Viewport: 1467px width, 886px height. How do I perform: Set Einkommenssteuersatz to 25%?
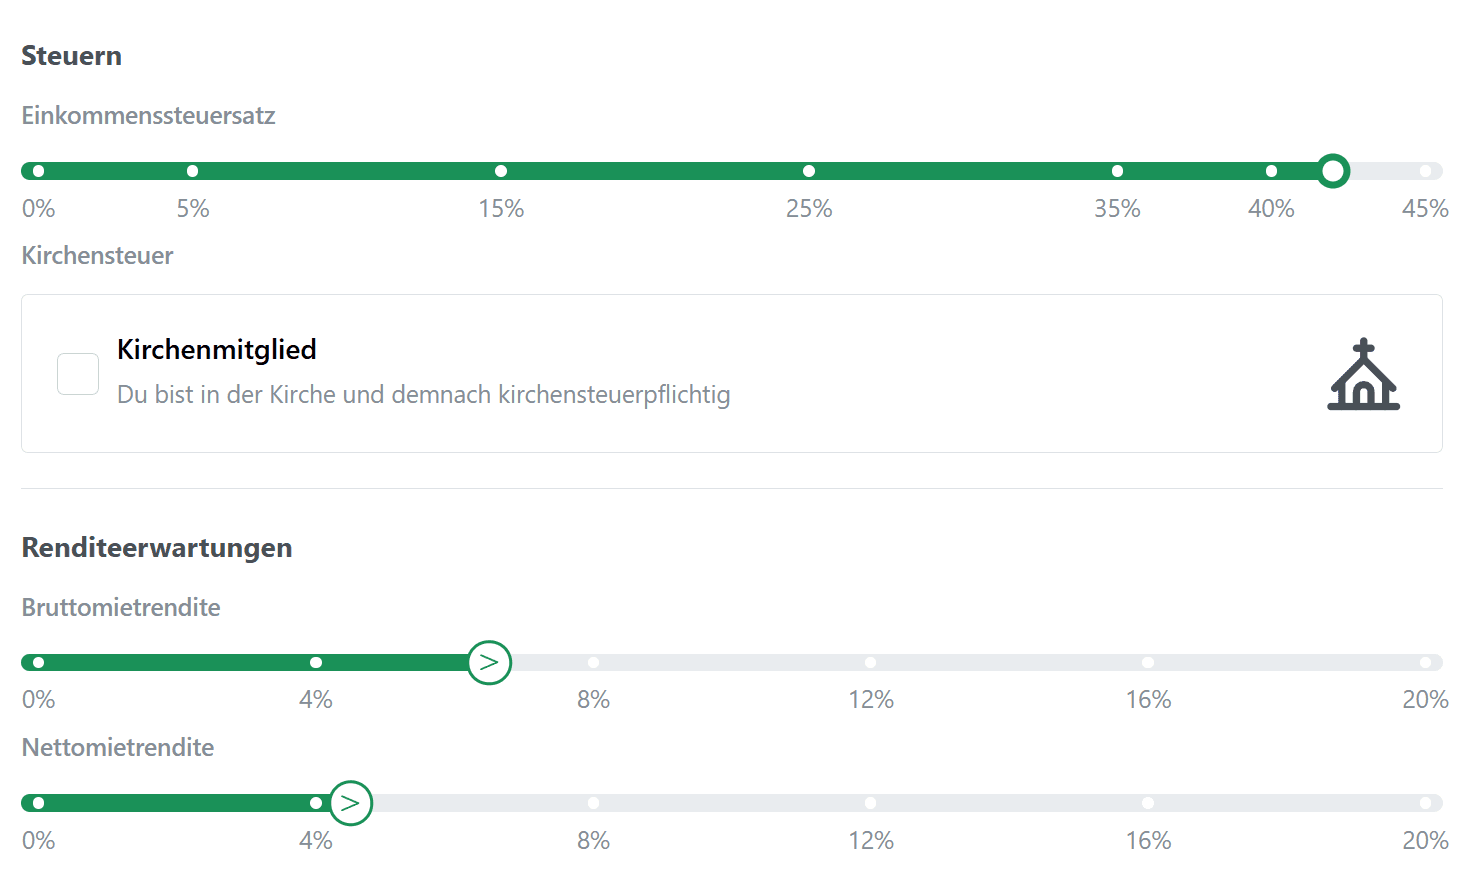(x=809, y=170)
